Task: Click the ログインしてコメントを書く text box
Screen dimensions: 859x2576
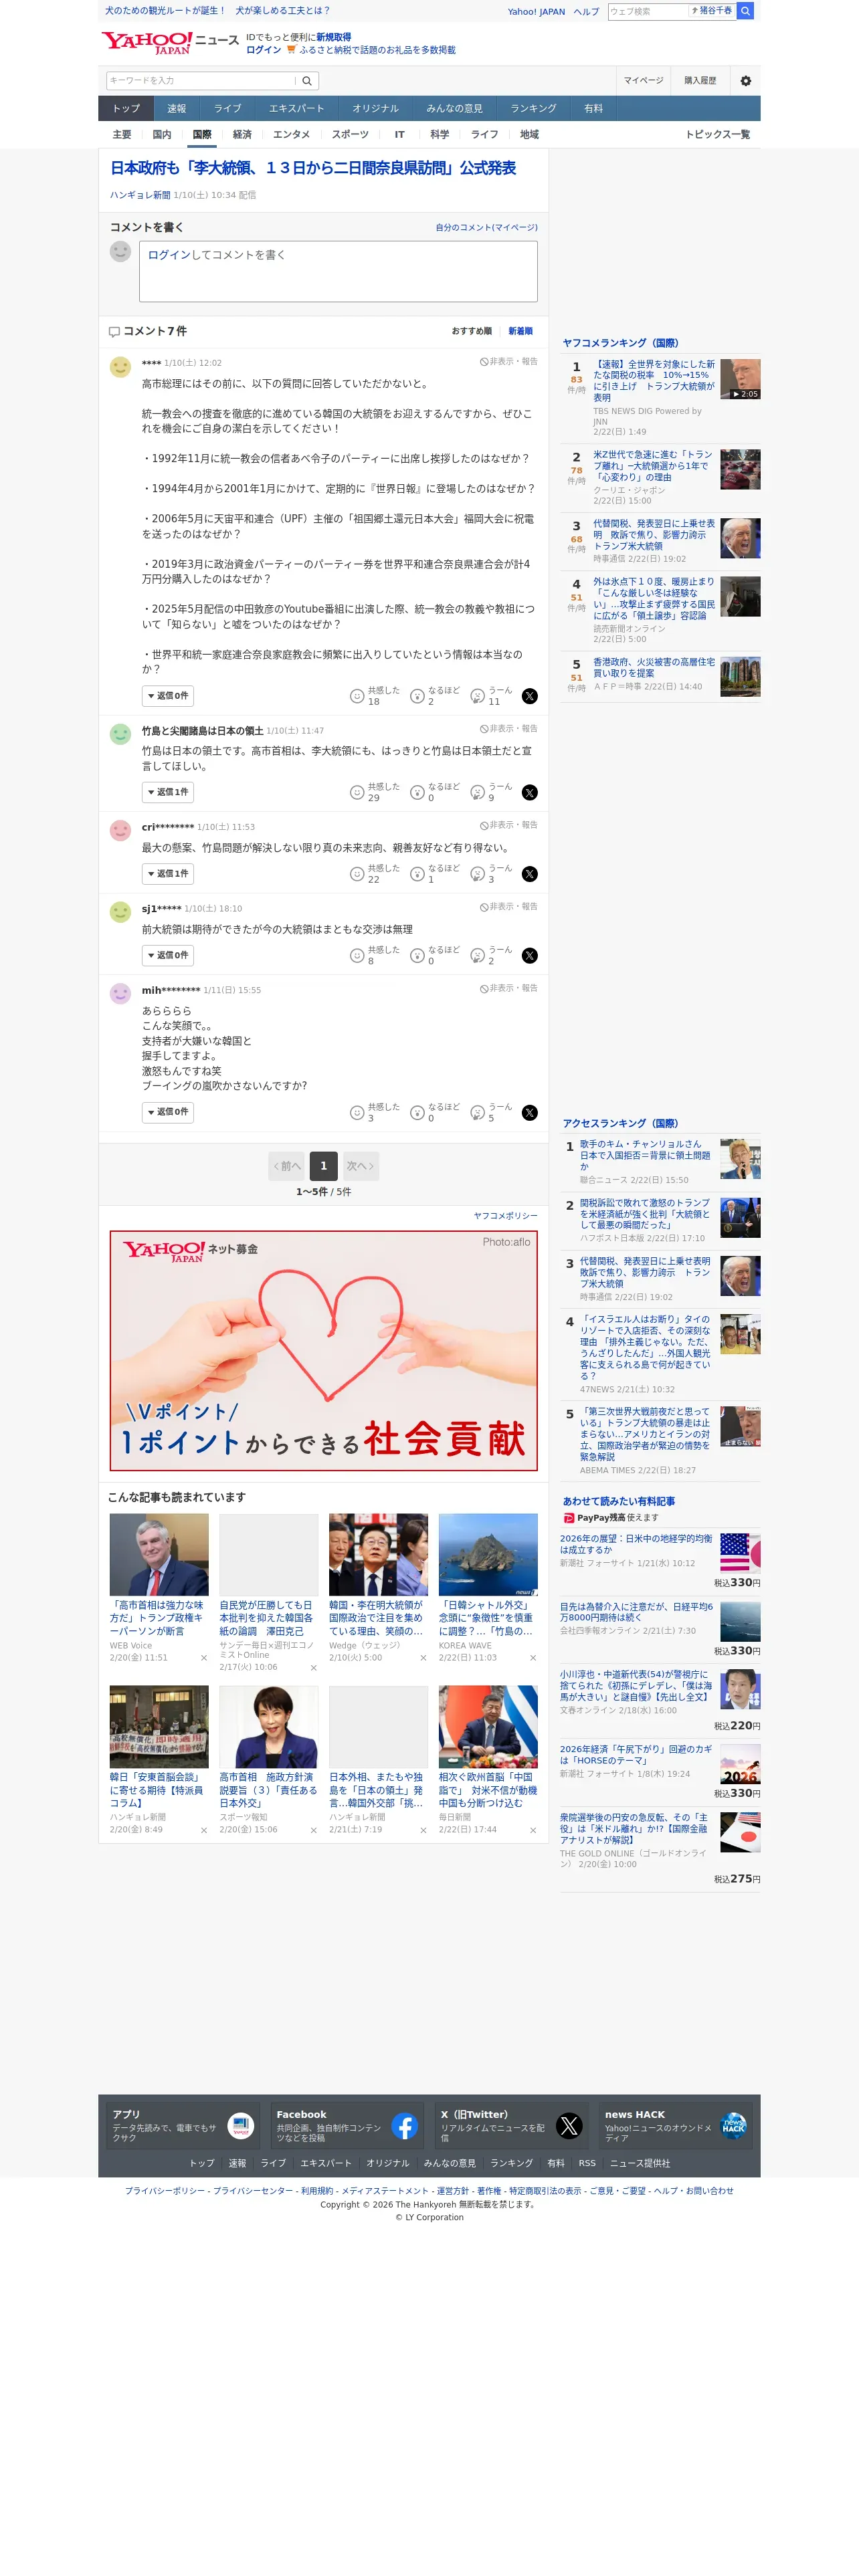Action: pyautogui.click(x=338, y=272)
